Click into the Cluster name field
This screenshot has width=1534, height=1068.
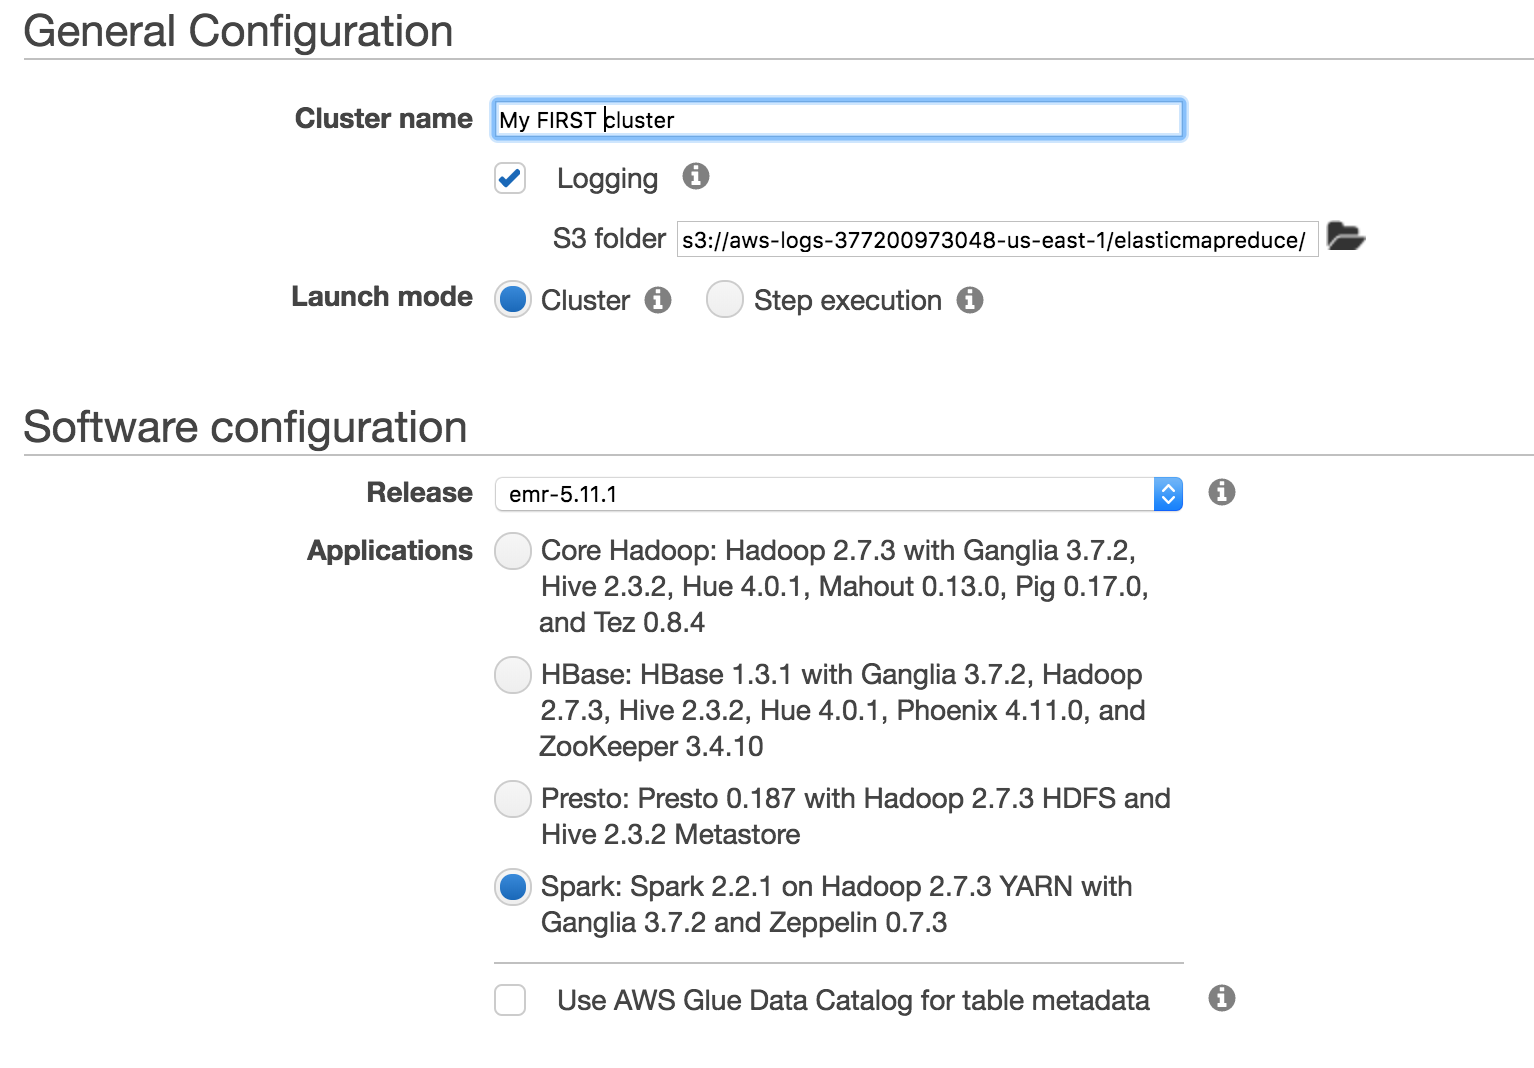click(x=839, y=120)
